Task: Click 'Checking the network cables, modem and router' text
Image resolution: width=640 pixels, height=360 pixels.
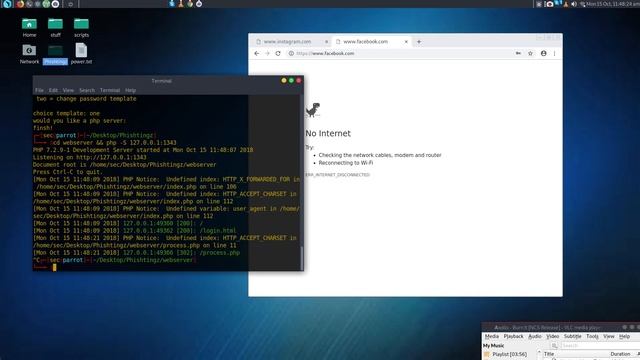Action: coord(380,155)
